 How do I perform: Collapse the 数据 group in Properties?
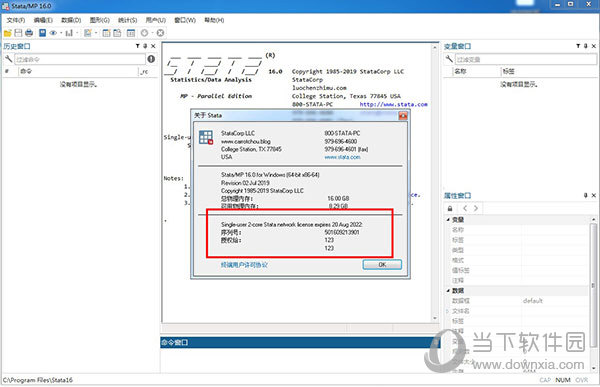click(448, 291)
